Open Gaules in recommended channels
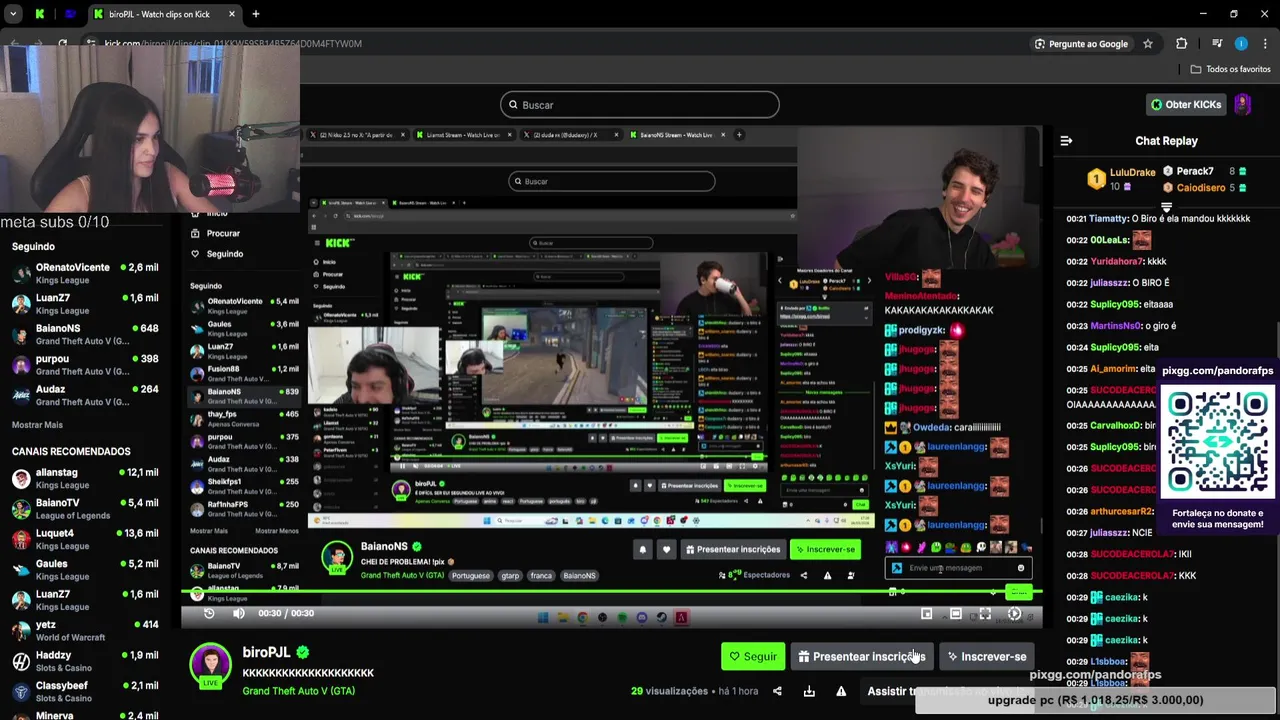1280x720 pixels. coord(85,569)
